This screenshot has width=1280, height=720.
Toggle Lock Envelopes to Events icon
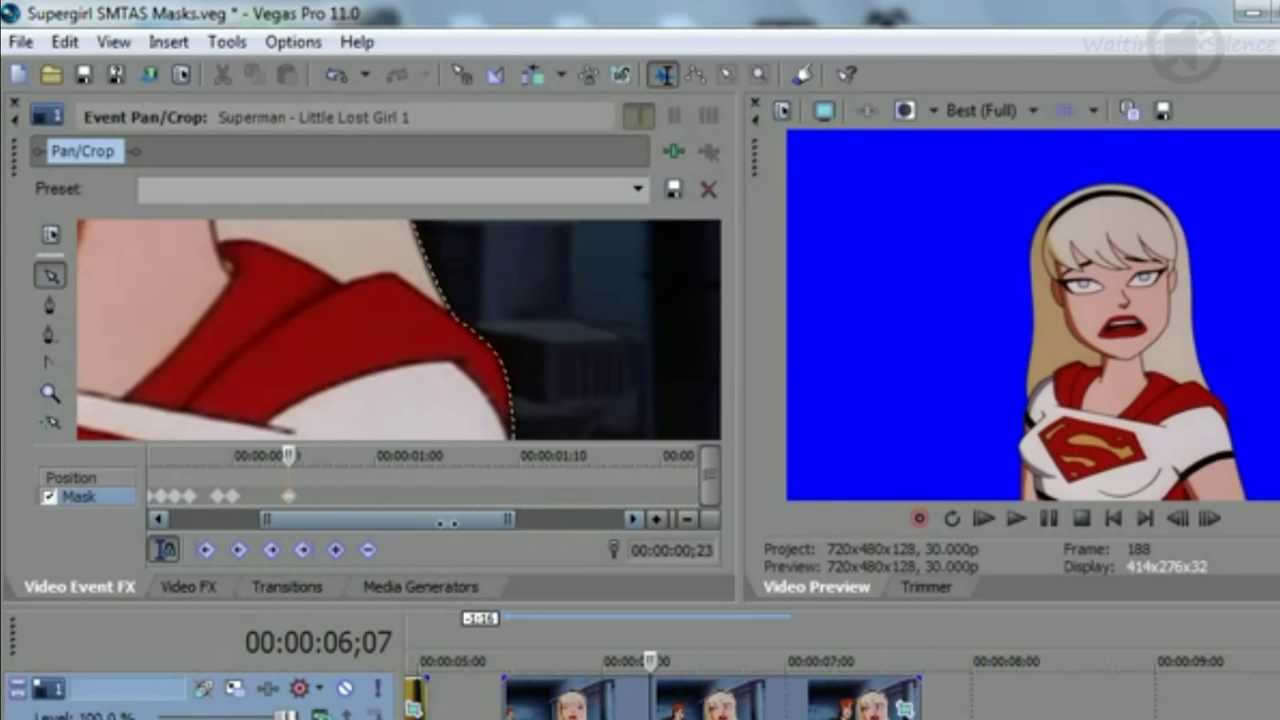588,75
